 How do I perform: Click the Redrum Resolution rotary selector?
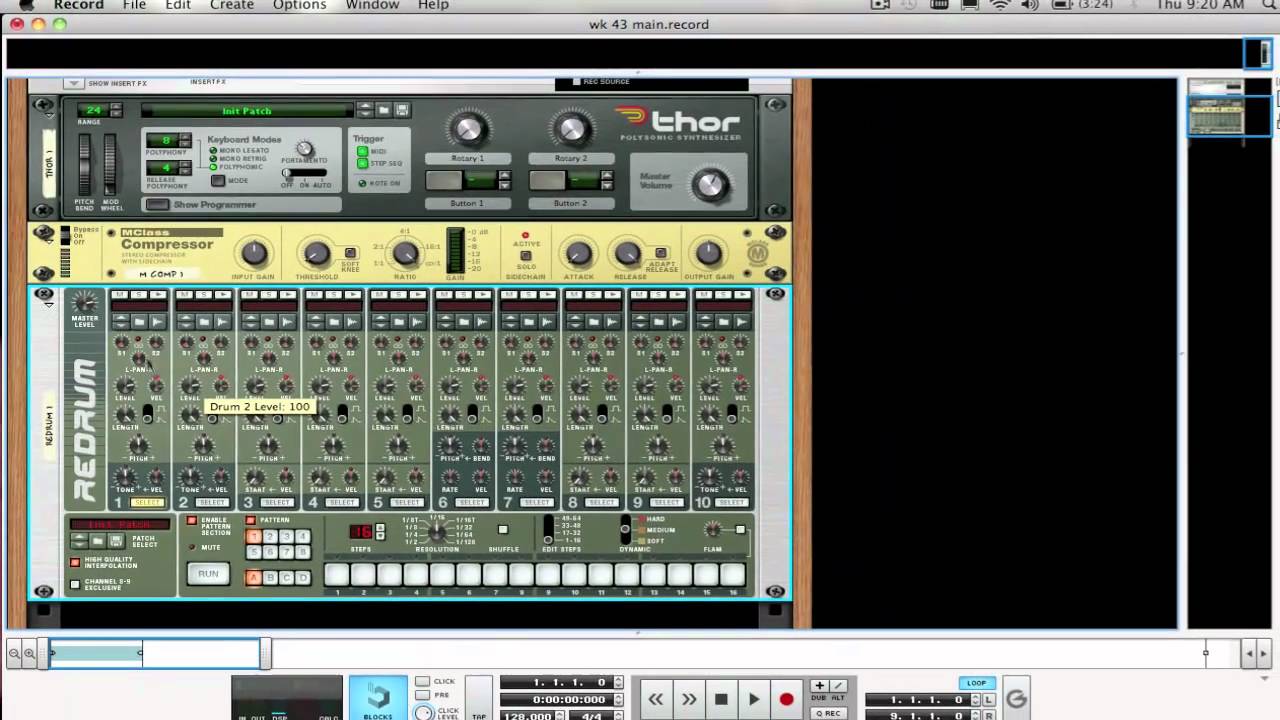pos(438,531)
